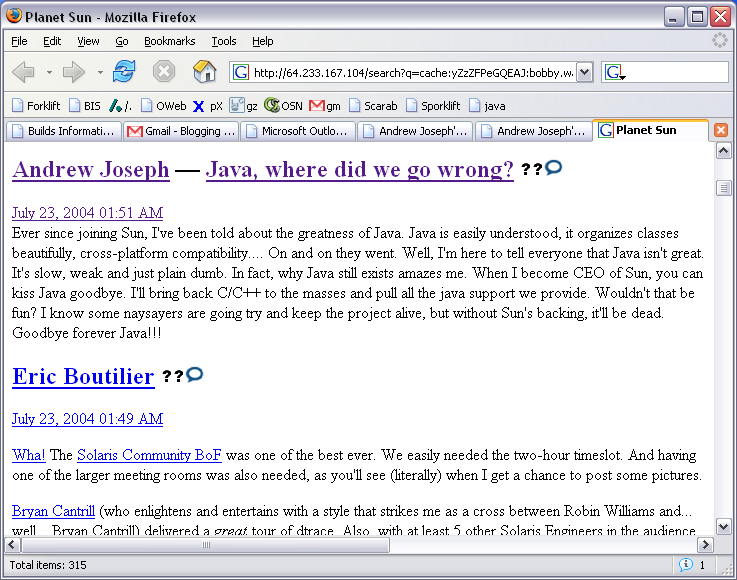Switch to the second Andrew Joseph' tab

pos(533,131)
